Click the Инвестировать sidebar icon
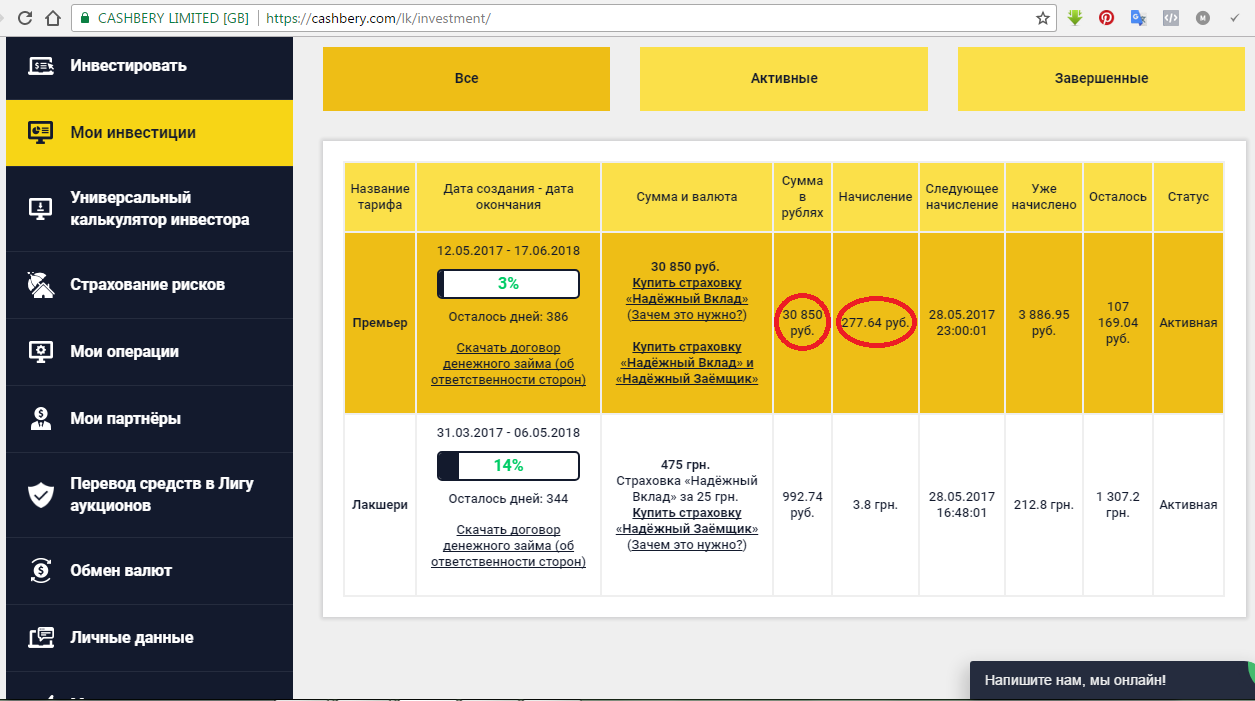 point(41,66)
